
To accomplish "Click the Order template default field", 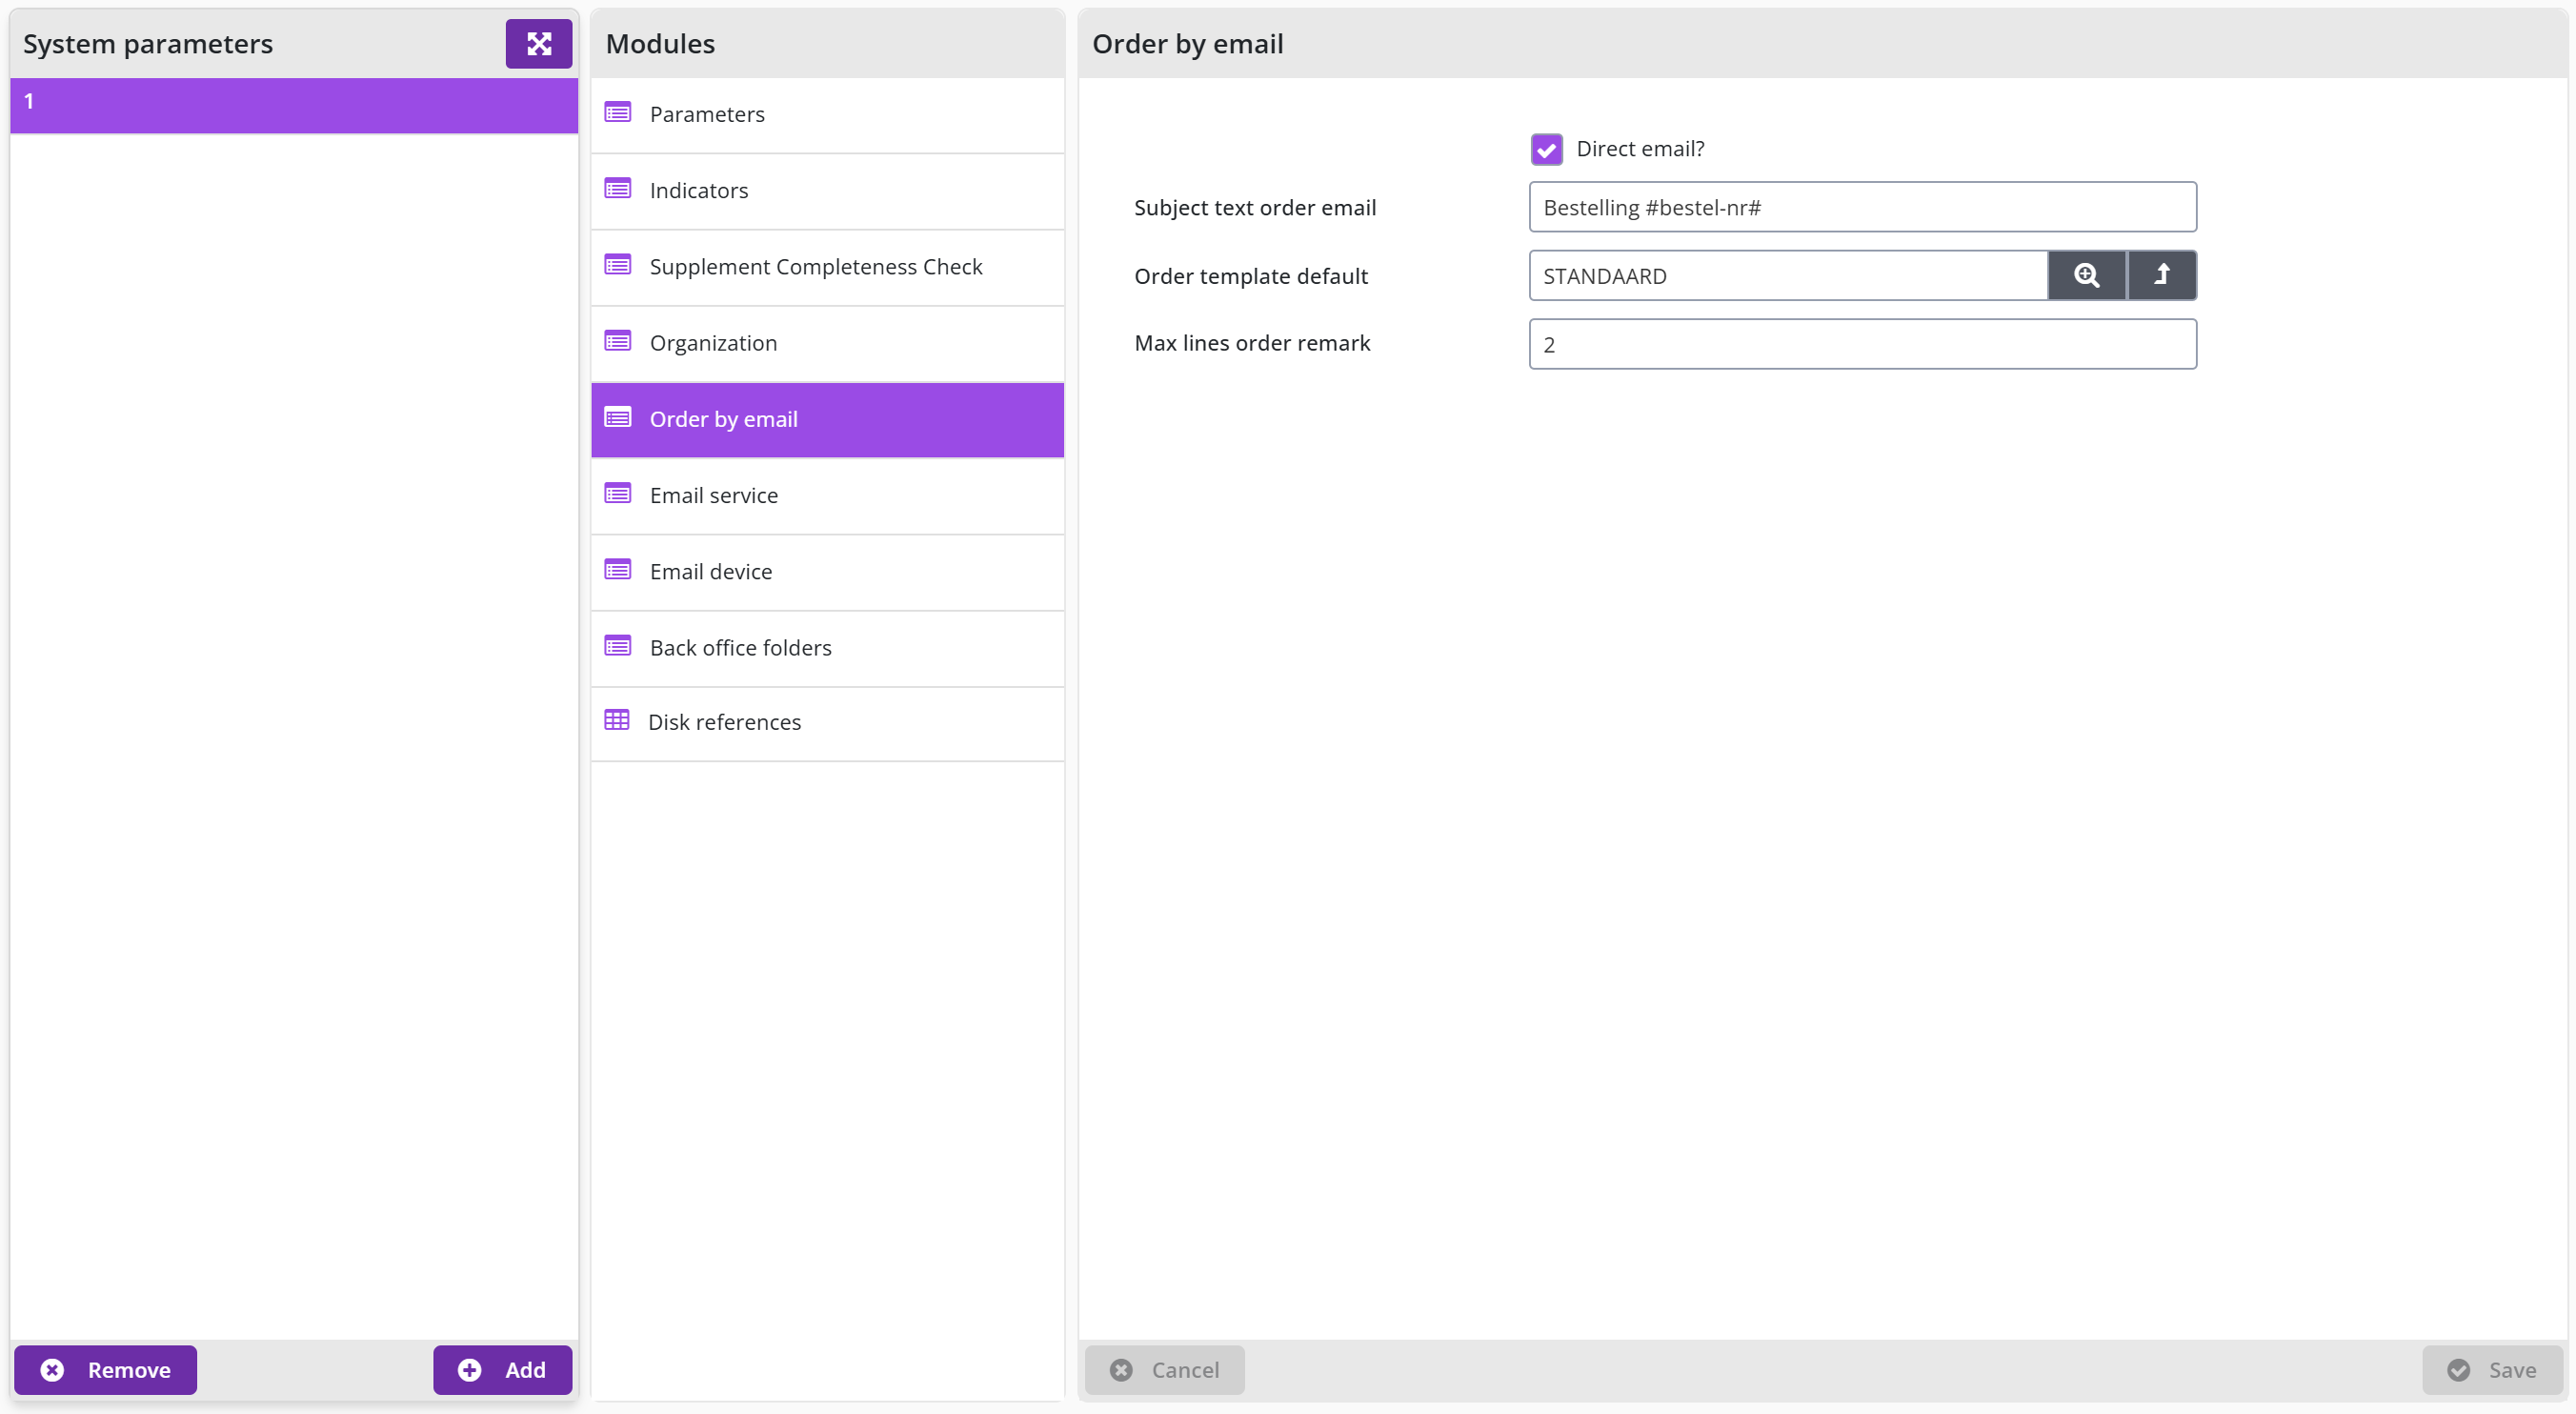I will 1788,275.
